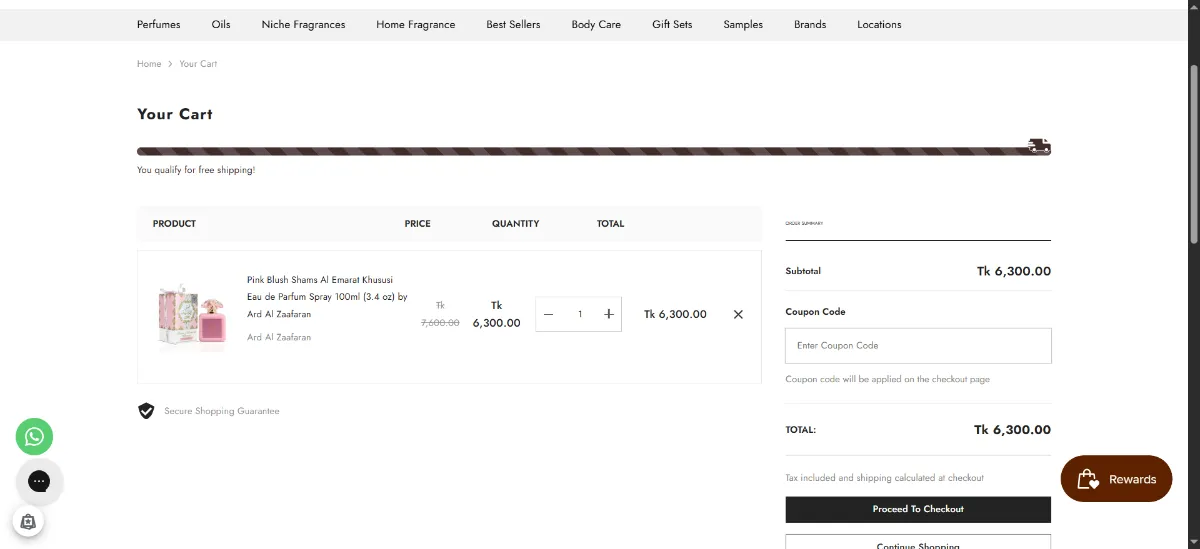This screenshot has width=1200, height=549.
Task: Open the Rewards button
Action: tap(1116, 479)
